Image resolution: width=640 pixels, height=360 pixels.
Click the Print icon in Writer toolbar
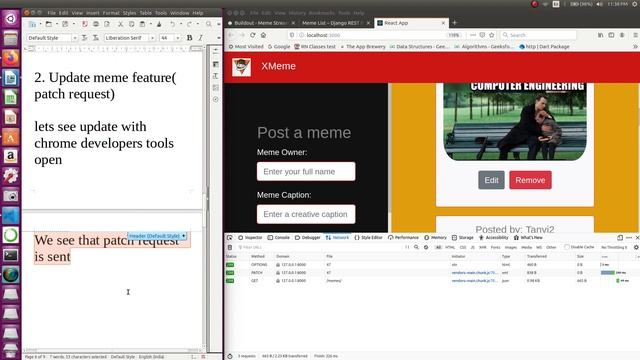[96, 24]
